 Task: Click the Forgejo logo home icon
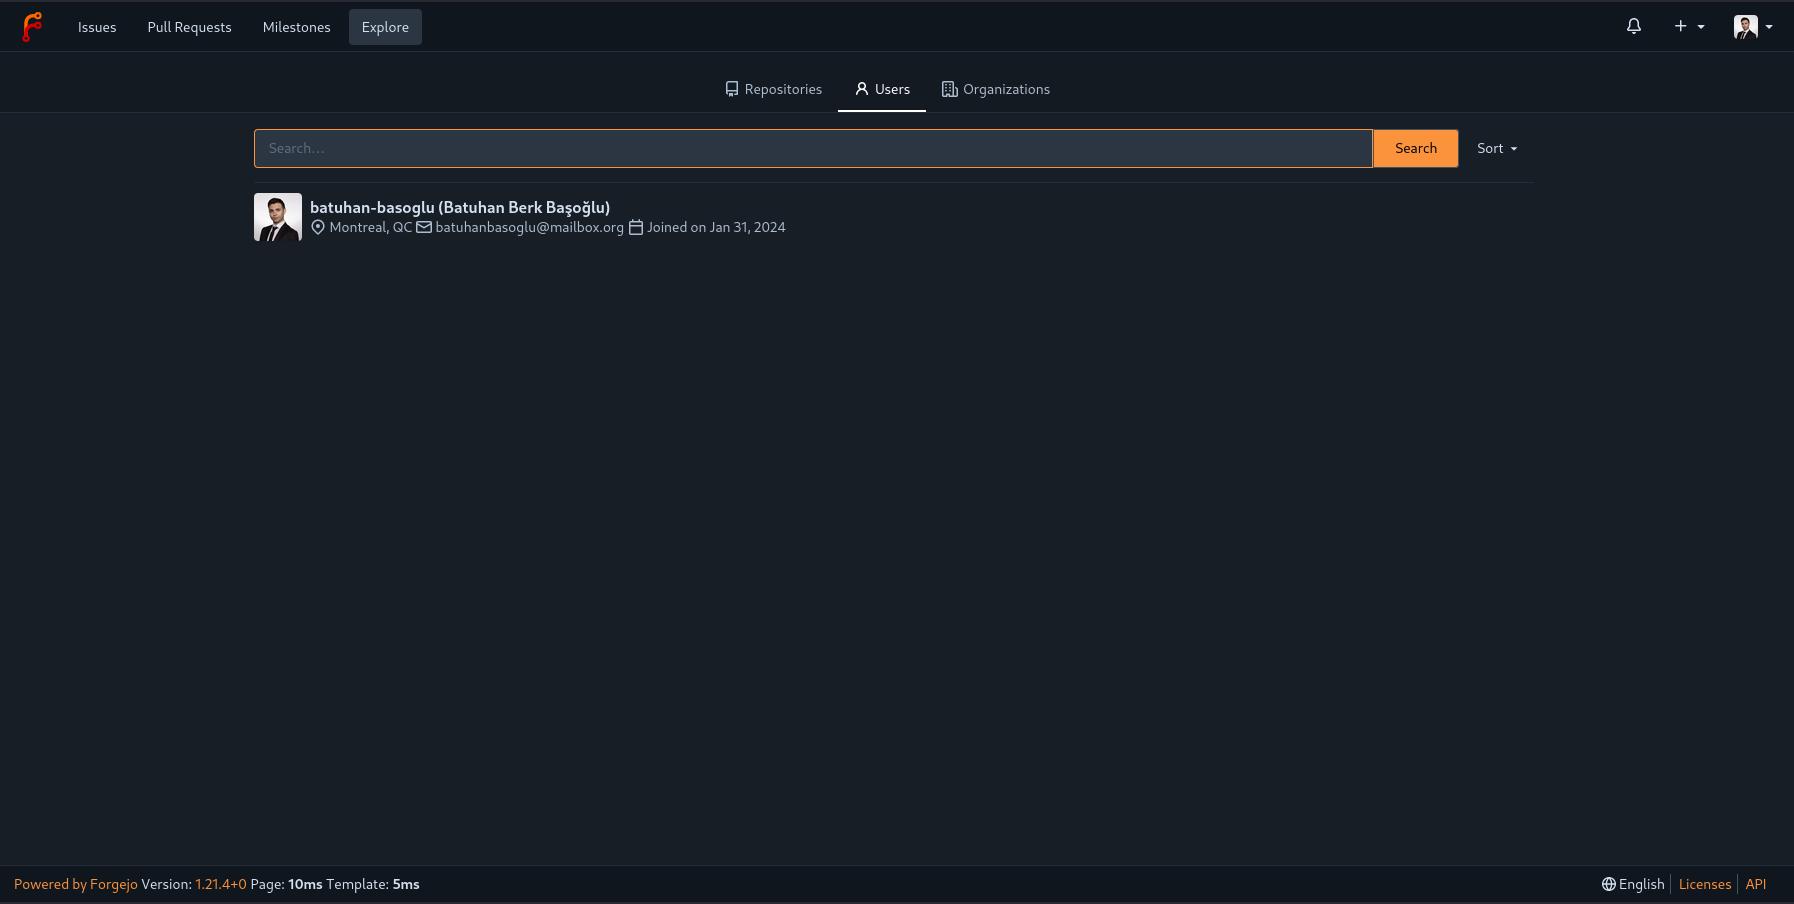pyautogui.click(x=32, y=27)
